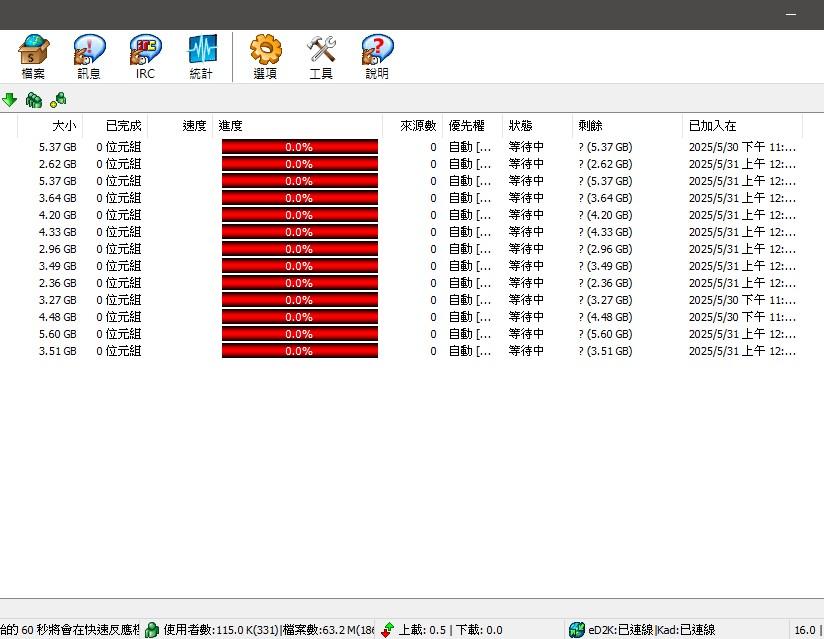The image size is (824, 639).
Task: Open the 說明 help icon
Action: coord(377,57)
